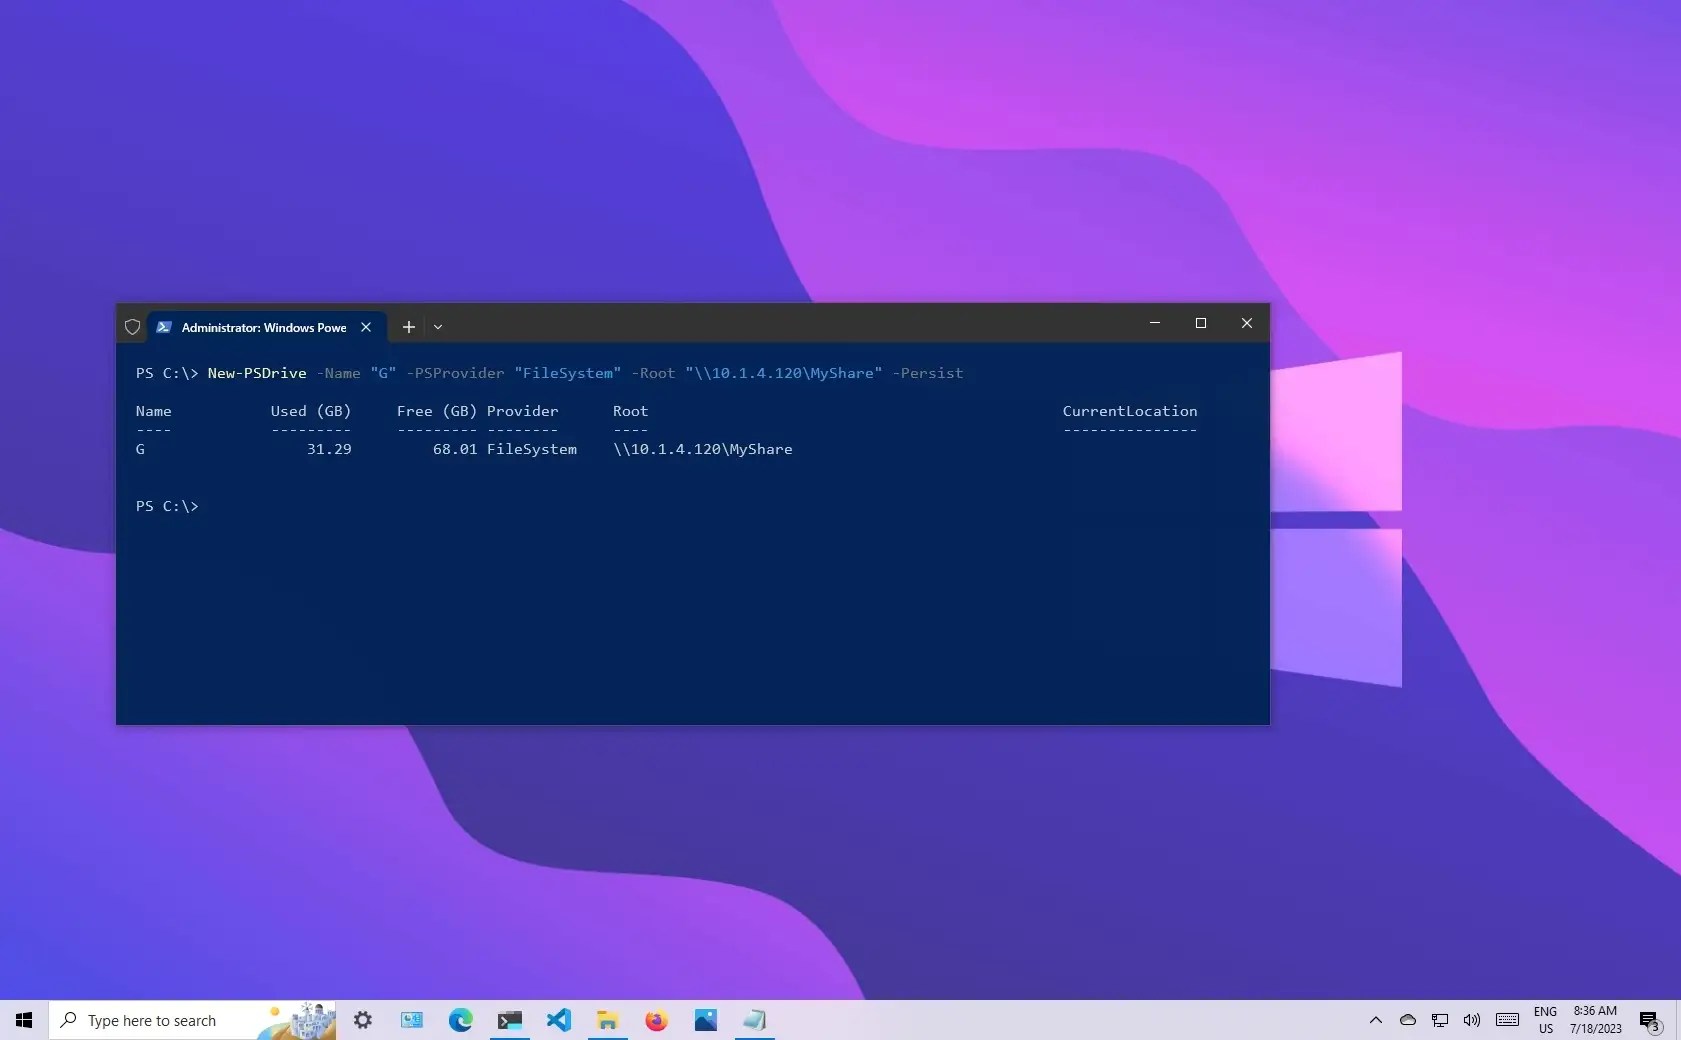This screenshot has width=1681, height=1040.
Task: Open the notification center showing 3 alerts
Action: [1650, 1021]
